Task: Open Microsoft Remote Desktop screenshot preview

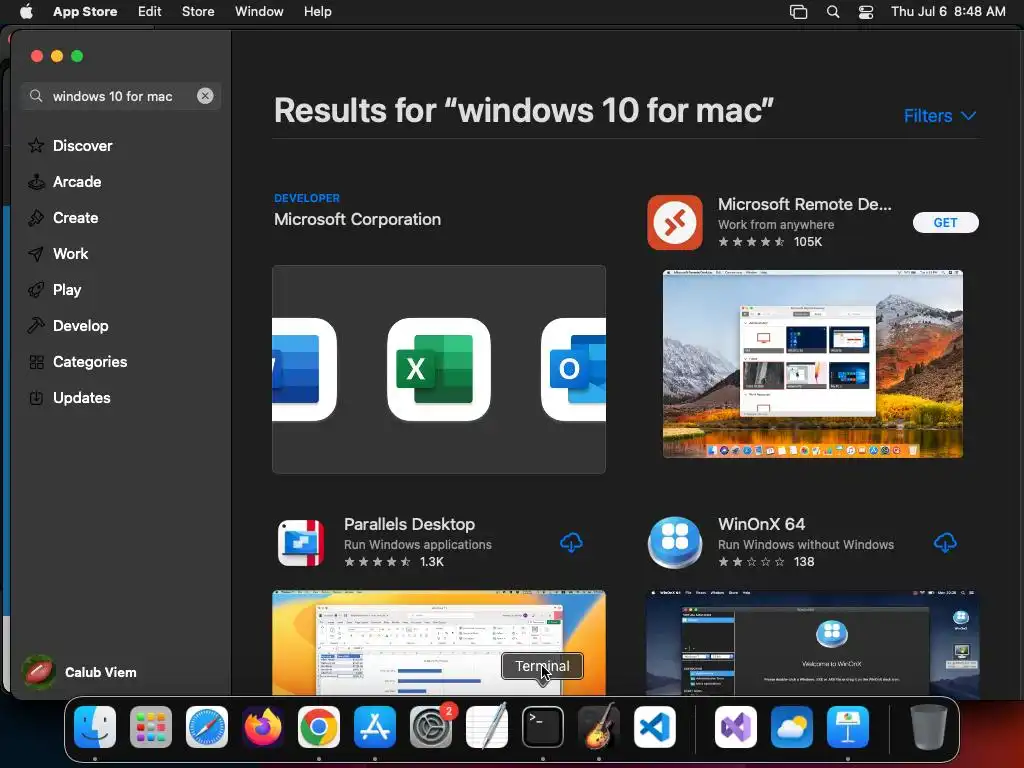Action: (812, 364)
